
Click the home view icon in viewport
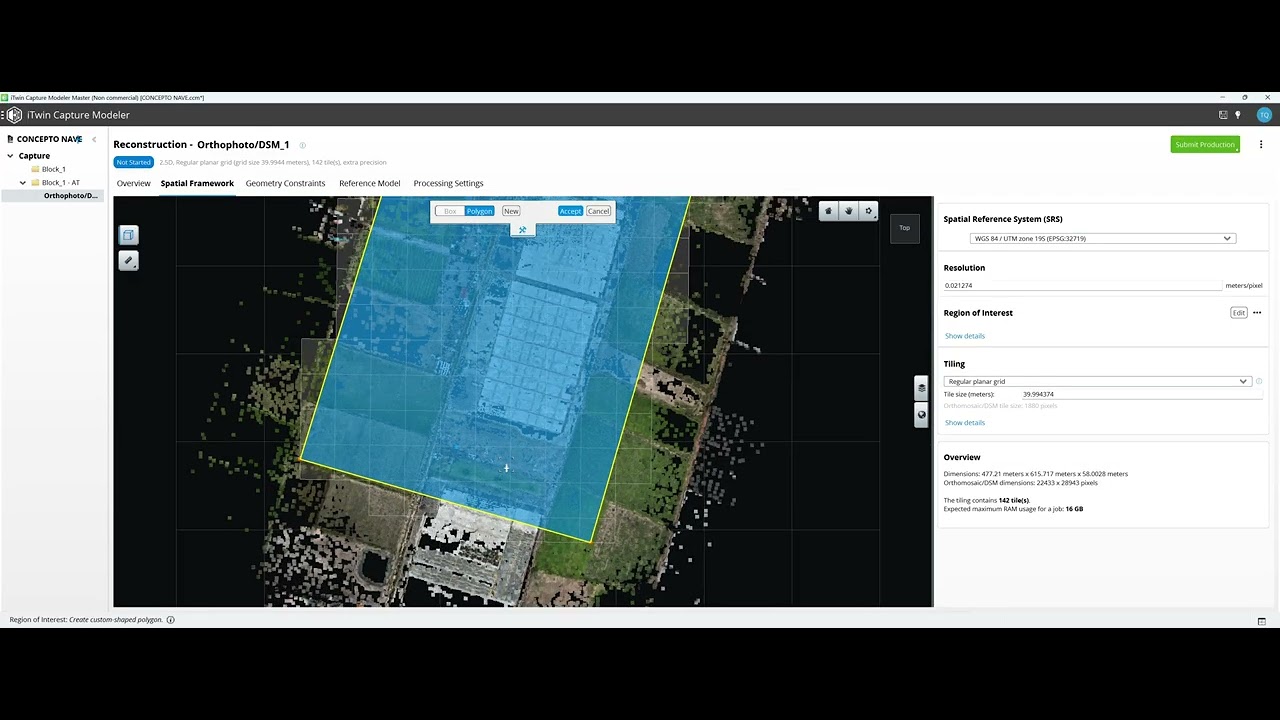(828, 211)
